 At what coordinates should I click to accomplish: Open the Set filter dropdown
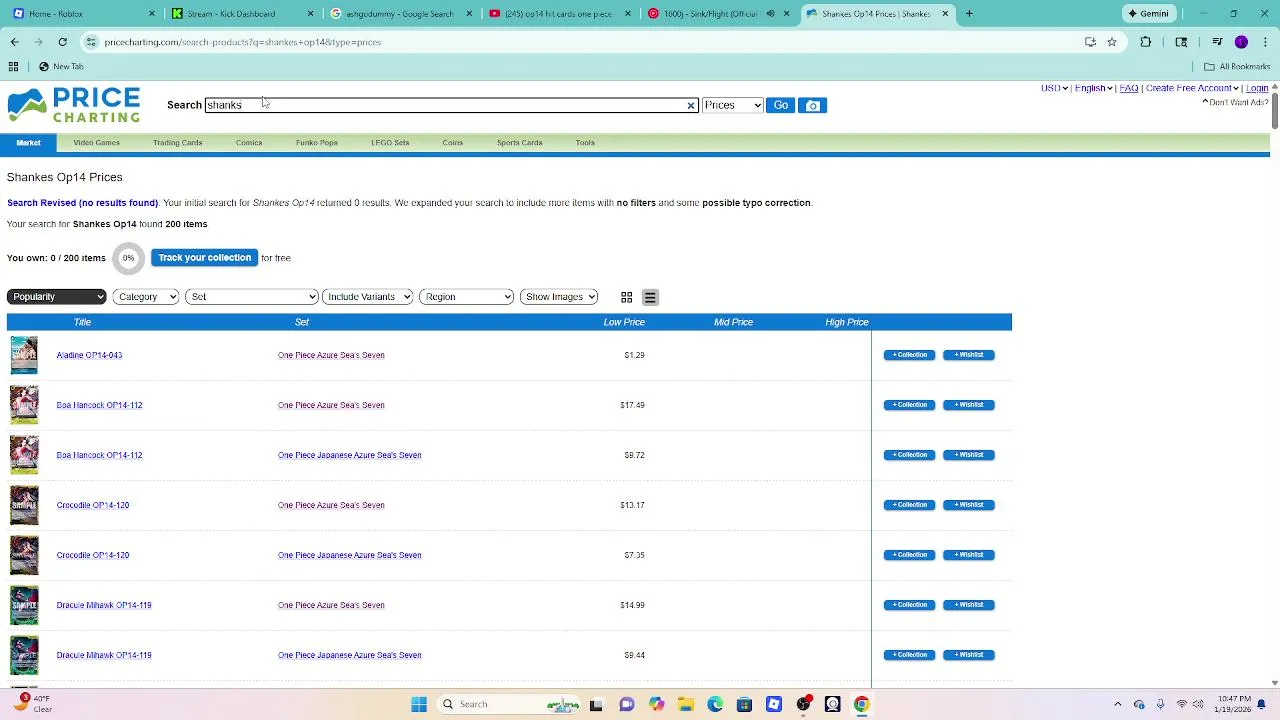[251, 297]
